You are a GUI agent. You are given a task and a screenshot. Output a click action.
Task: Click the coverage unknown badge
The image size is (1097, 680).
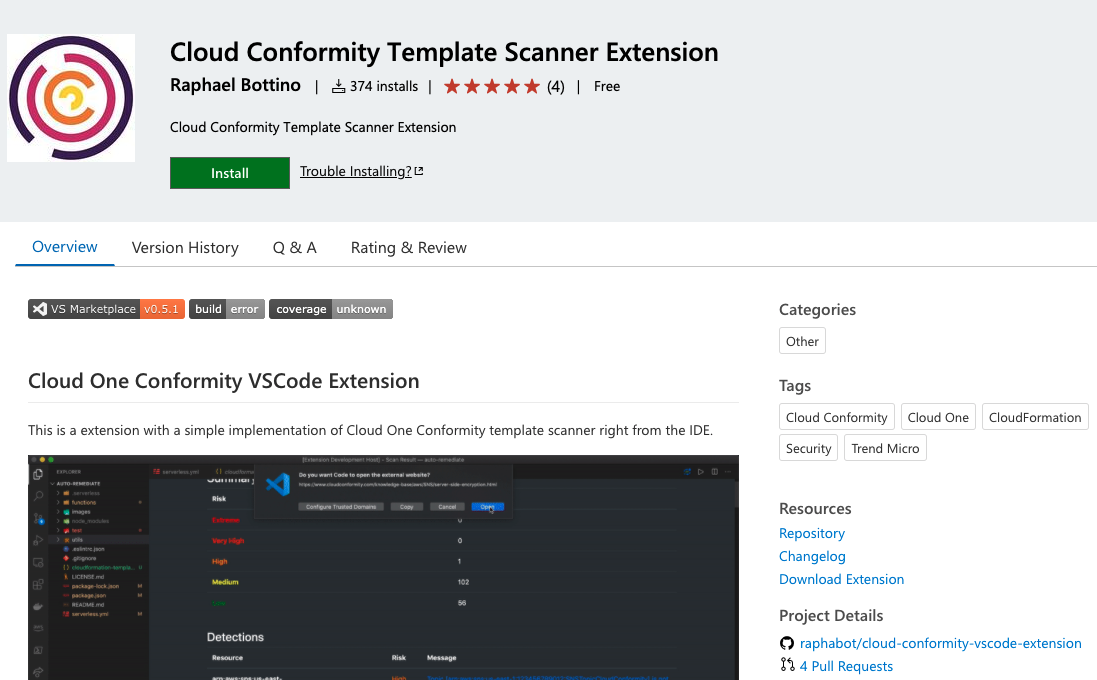tap(331, 309)
